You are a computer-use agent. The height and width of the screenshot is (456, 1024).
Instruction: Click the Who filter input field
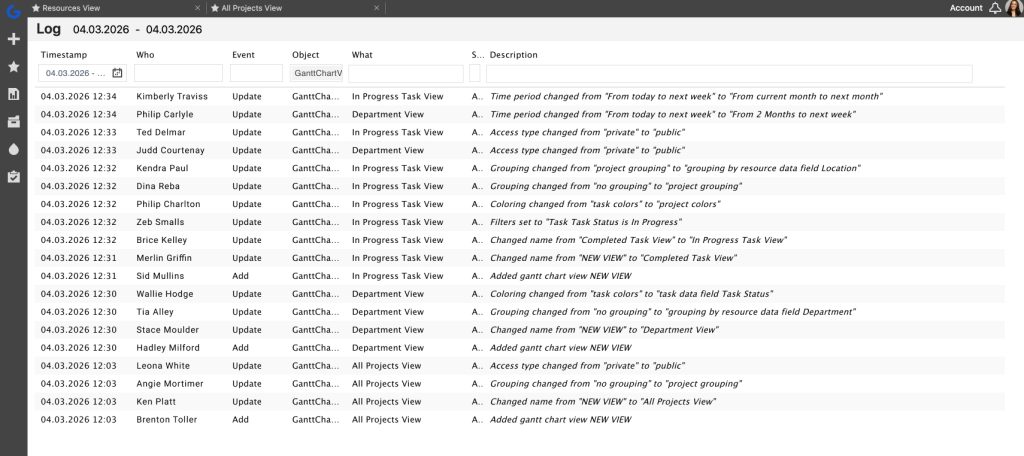coord(178,73)
